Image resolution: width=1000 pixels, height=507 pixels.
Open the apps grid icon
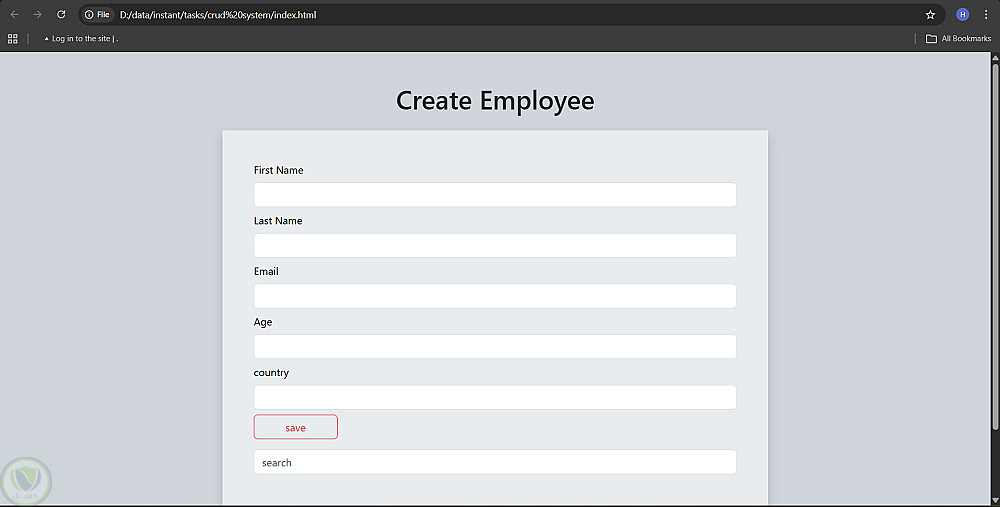13,39
